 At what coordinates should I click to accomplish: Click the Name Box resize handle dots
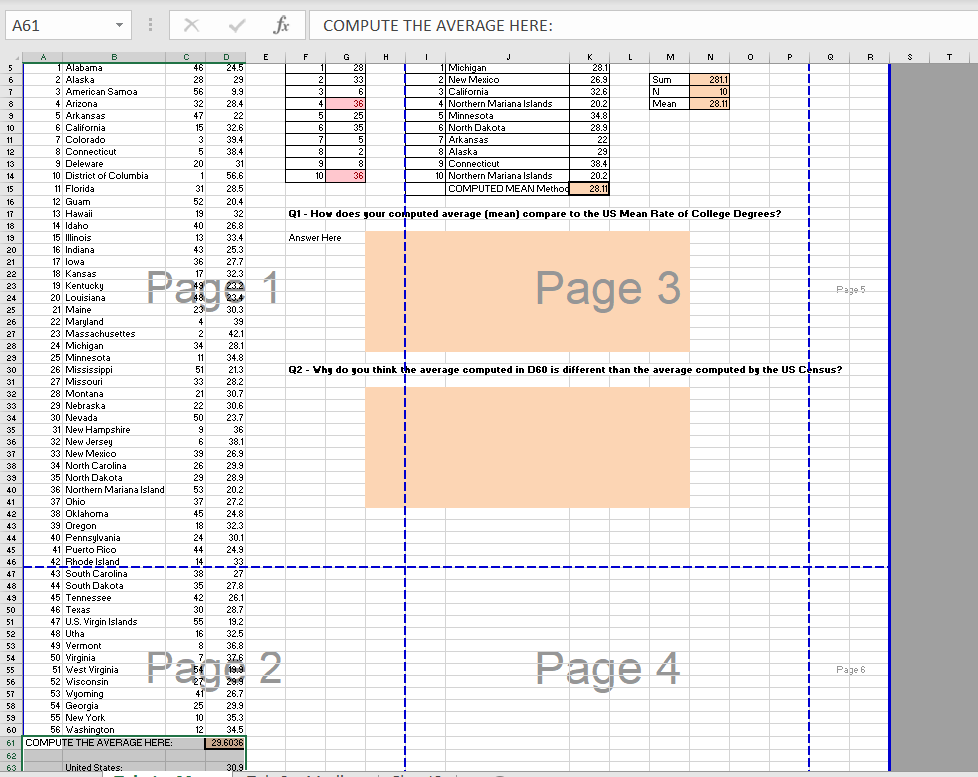150,25
